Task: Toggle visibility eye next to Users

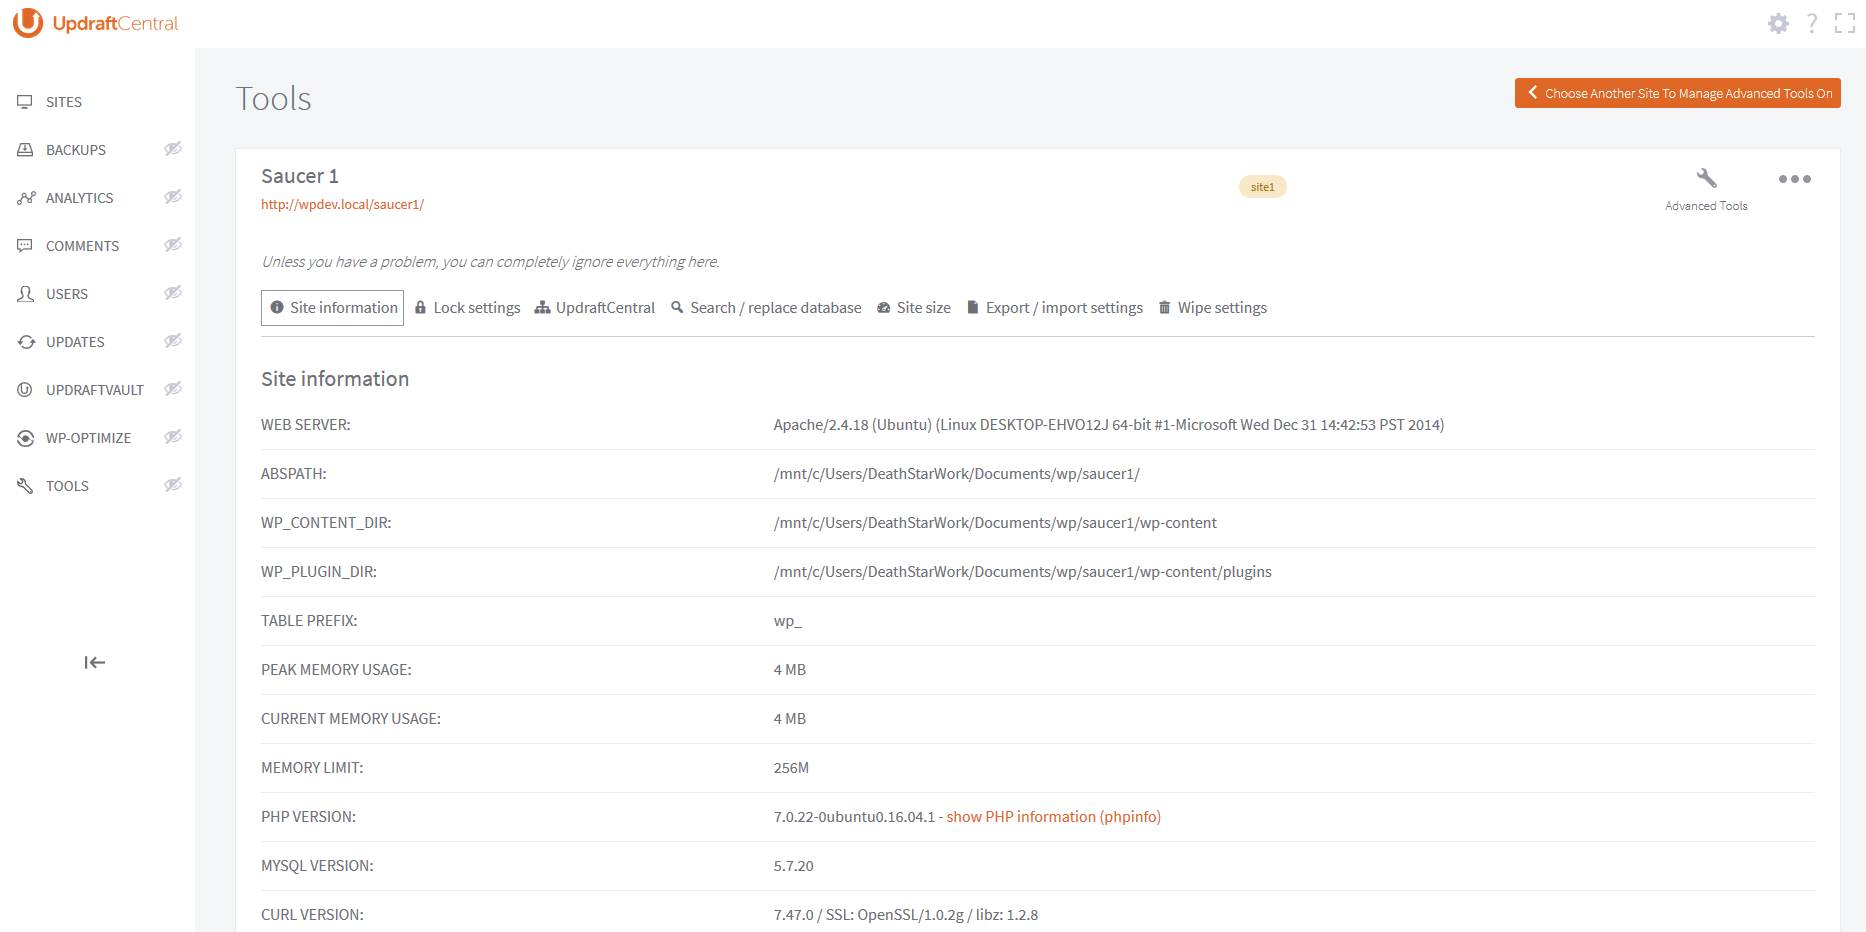Action: pyautogui.click(x=173, y=293)
